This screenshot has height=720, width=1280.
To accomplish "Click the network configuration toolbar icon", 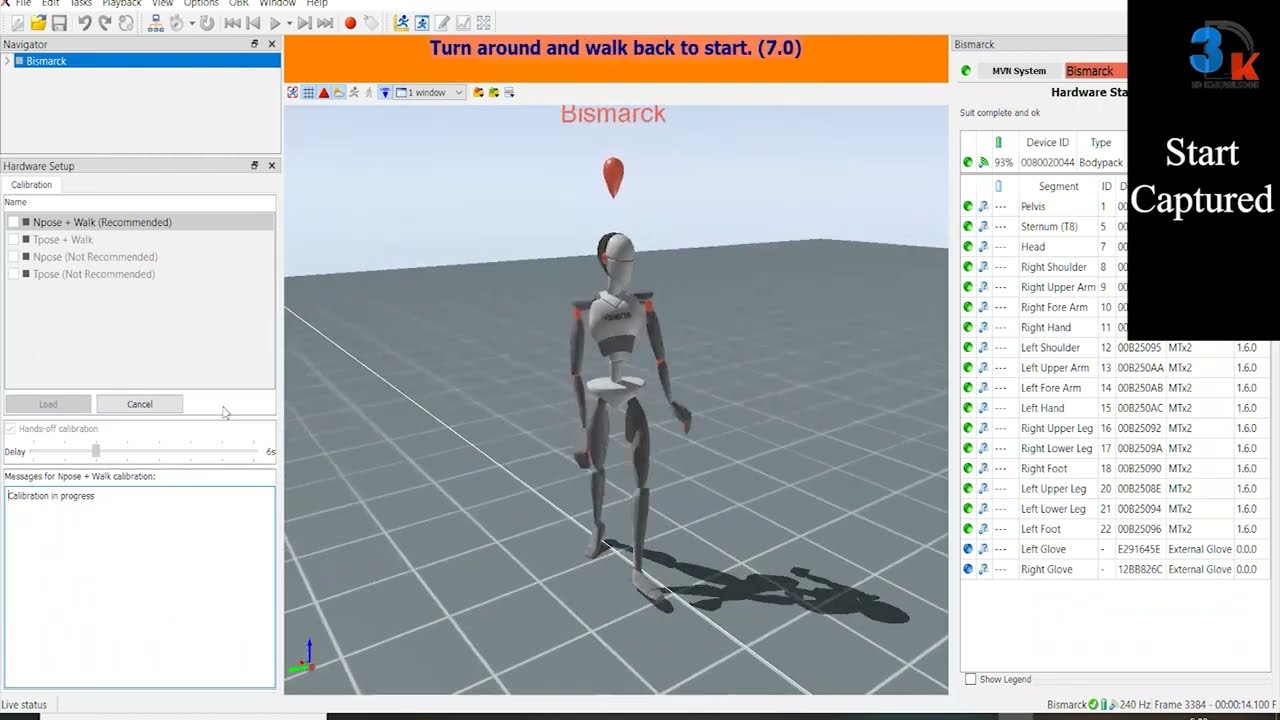I will (x=155, y=23).
